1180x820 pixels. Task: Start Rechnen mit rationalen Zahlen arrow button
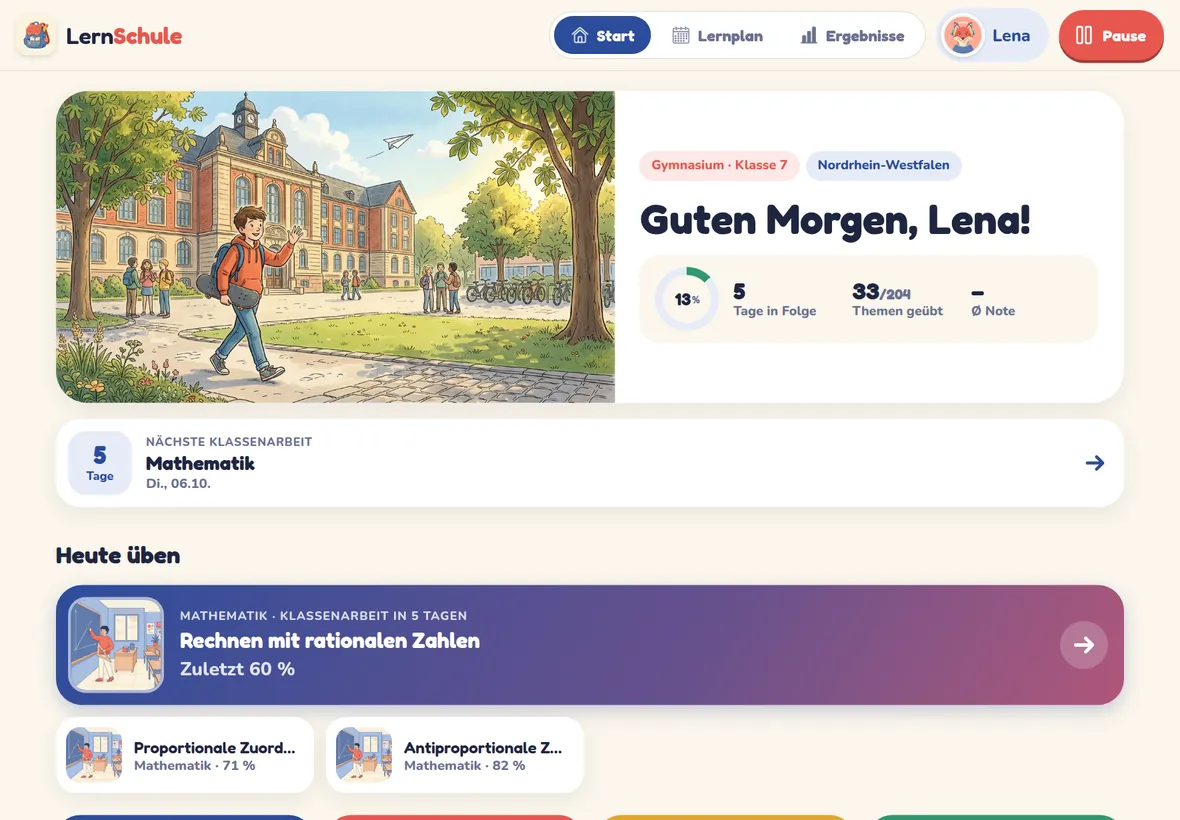1084,645
